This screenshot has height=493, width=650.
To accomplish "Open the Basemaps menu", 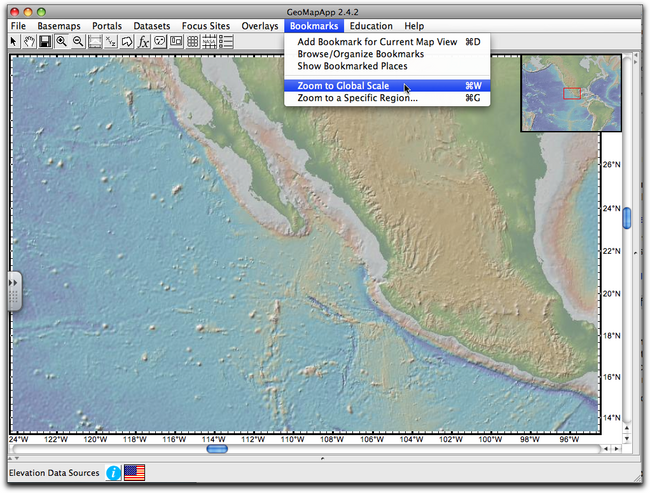I will pyautogui.click(x=59, y=25).
